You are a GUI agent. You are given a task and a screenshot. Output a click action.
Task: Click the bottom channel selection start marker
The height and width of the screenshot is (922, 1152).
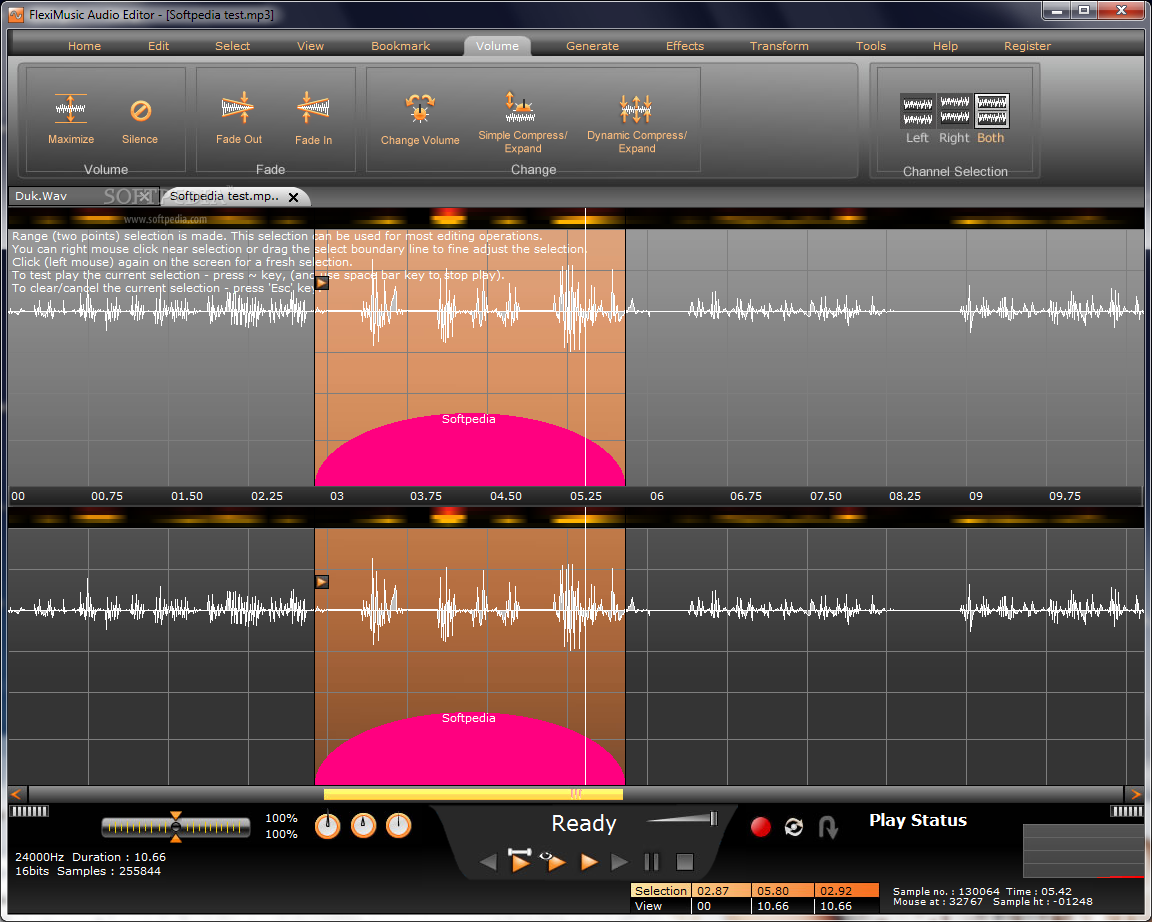pos(321,582)
